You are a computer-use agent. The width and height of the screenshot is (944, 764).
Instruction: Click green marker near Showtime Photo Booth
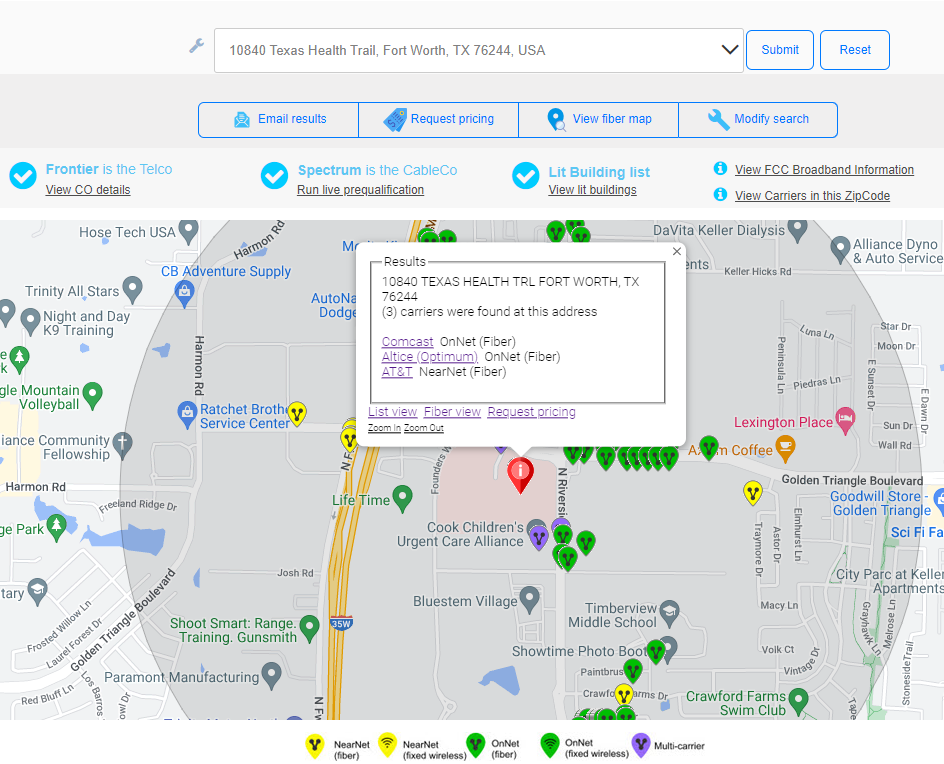click(656, 651)
